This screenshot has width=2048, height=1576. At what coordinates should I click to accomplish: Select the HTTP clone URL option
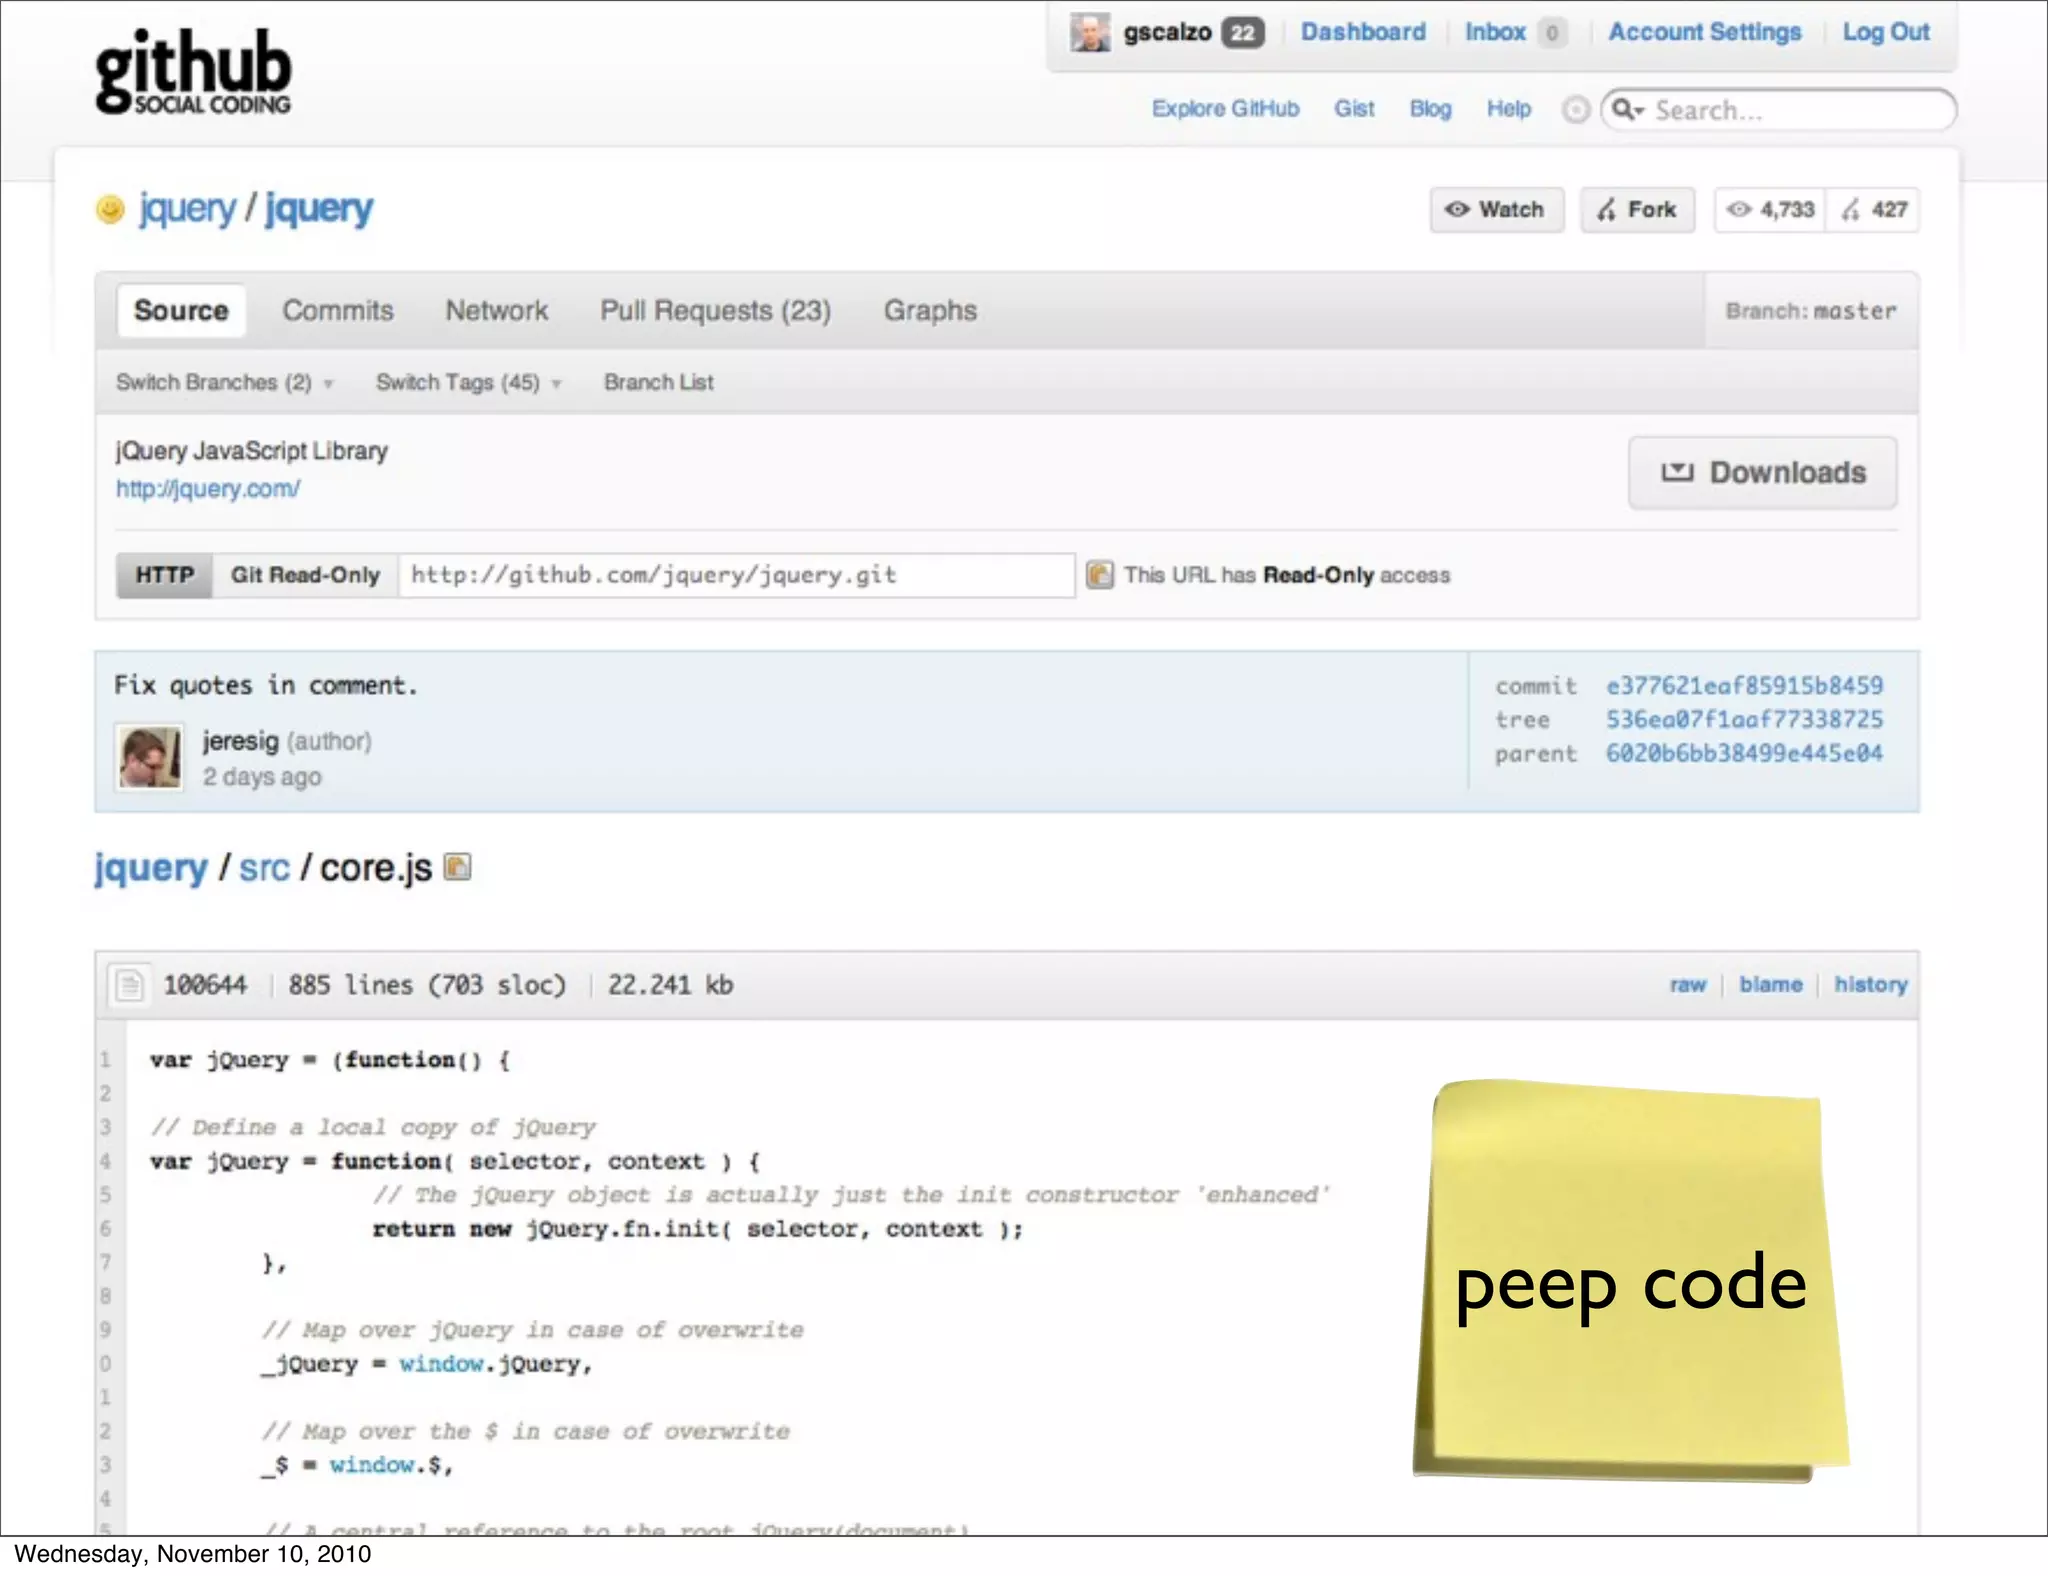coord(165,575)
